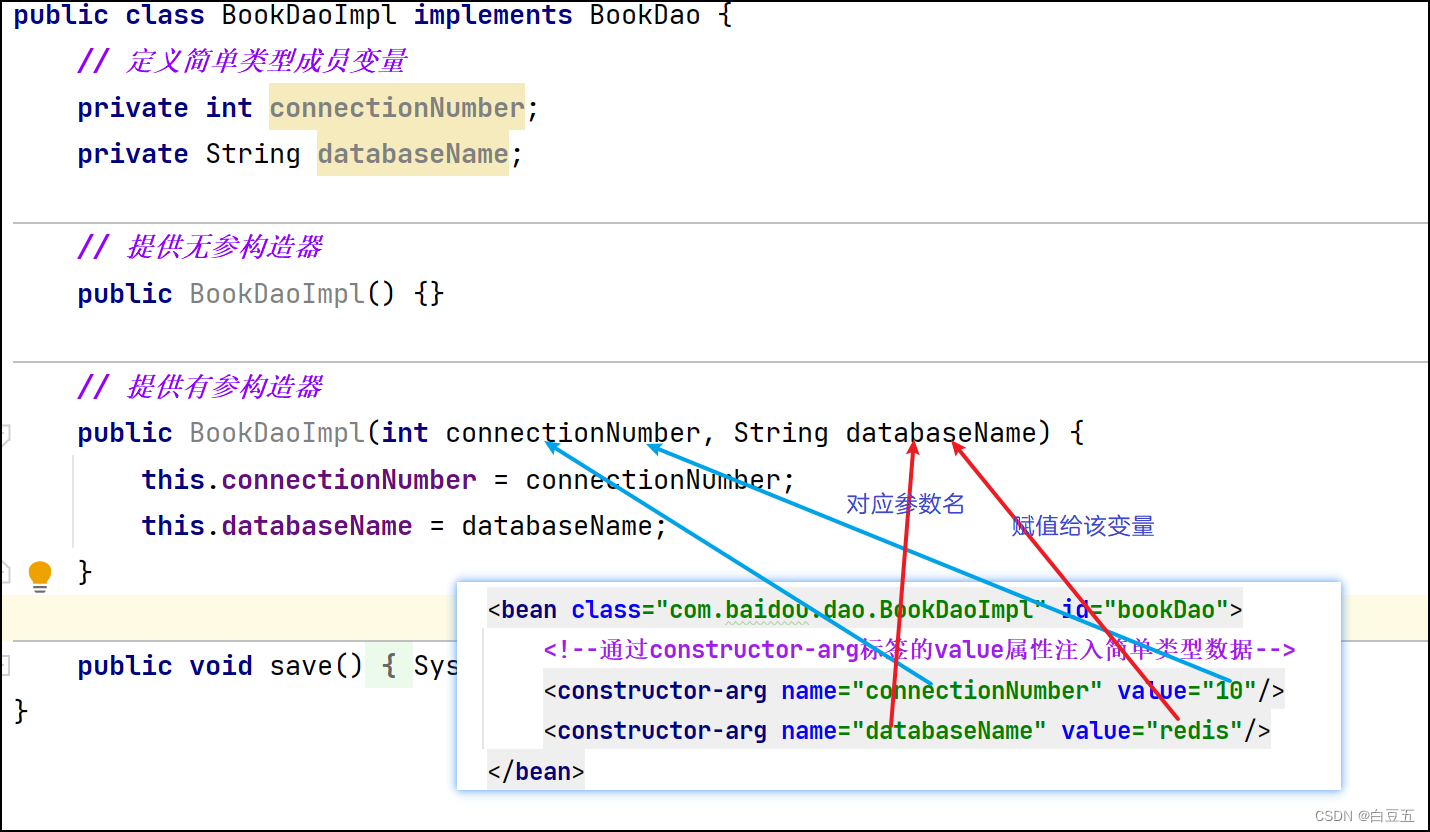Click the parameterized BookDaoImpl constructor name

(277, 433)
